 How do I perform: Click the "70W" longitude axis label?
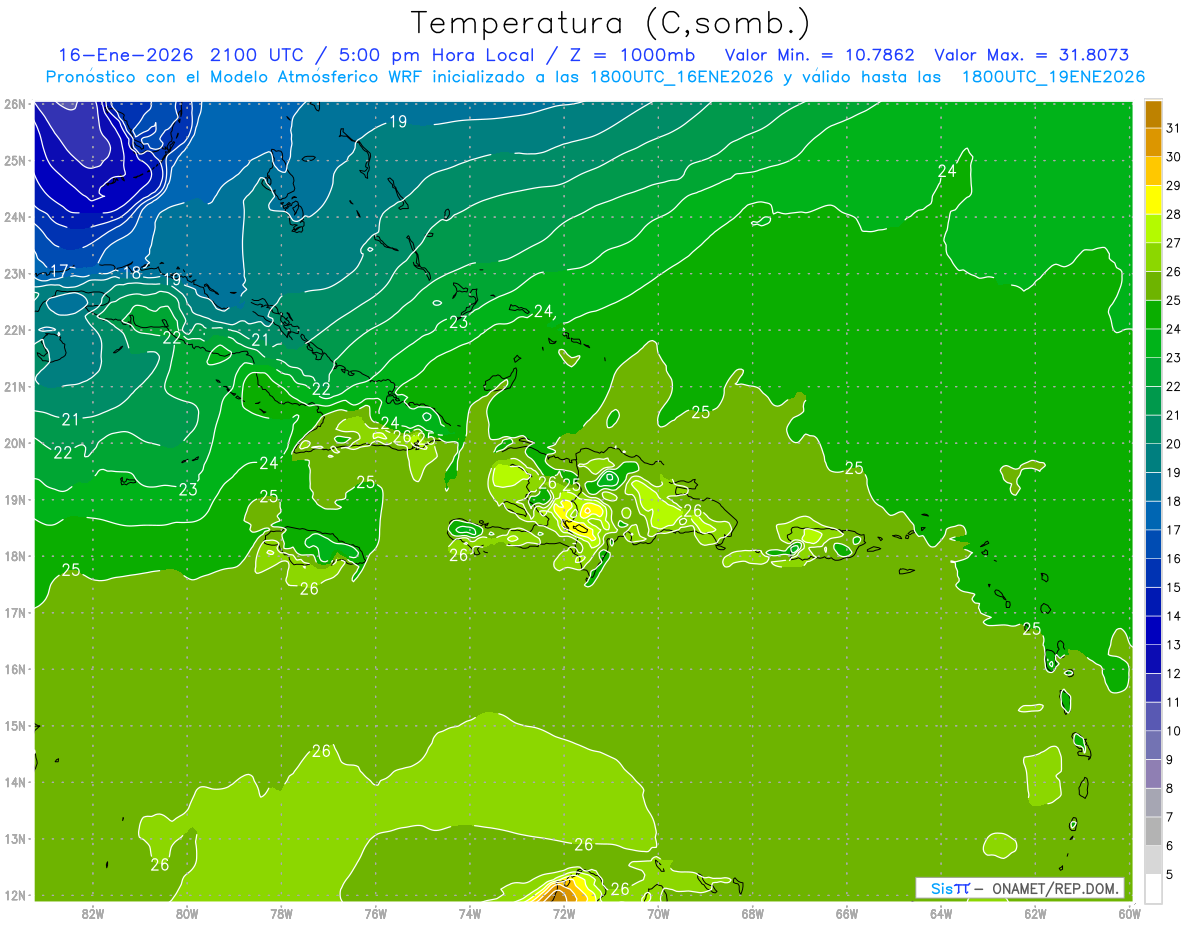(x=658, y=913)
